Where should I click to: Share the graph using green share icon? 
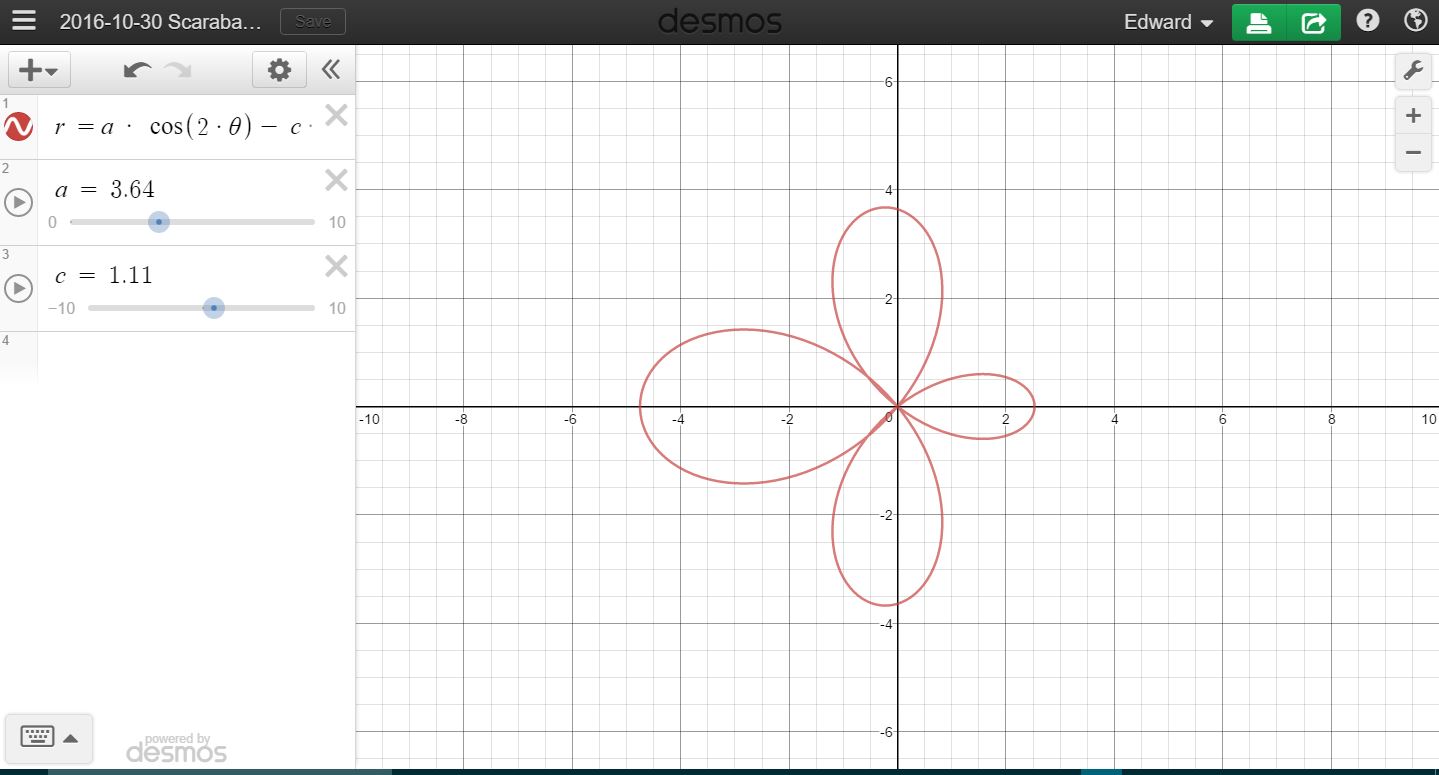(1313, 21)
